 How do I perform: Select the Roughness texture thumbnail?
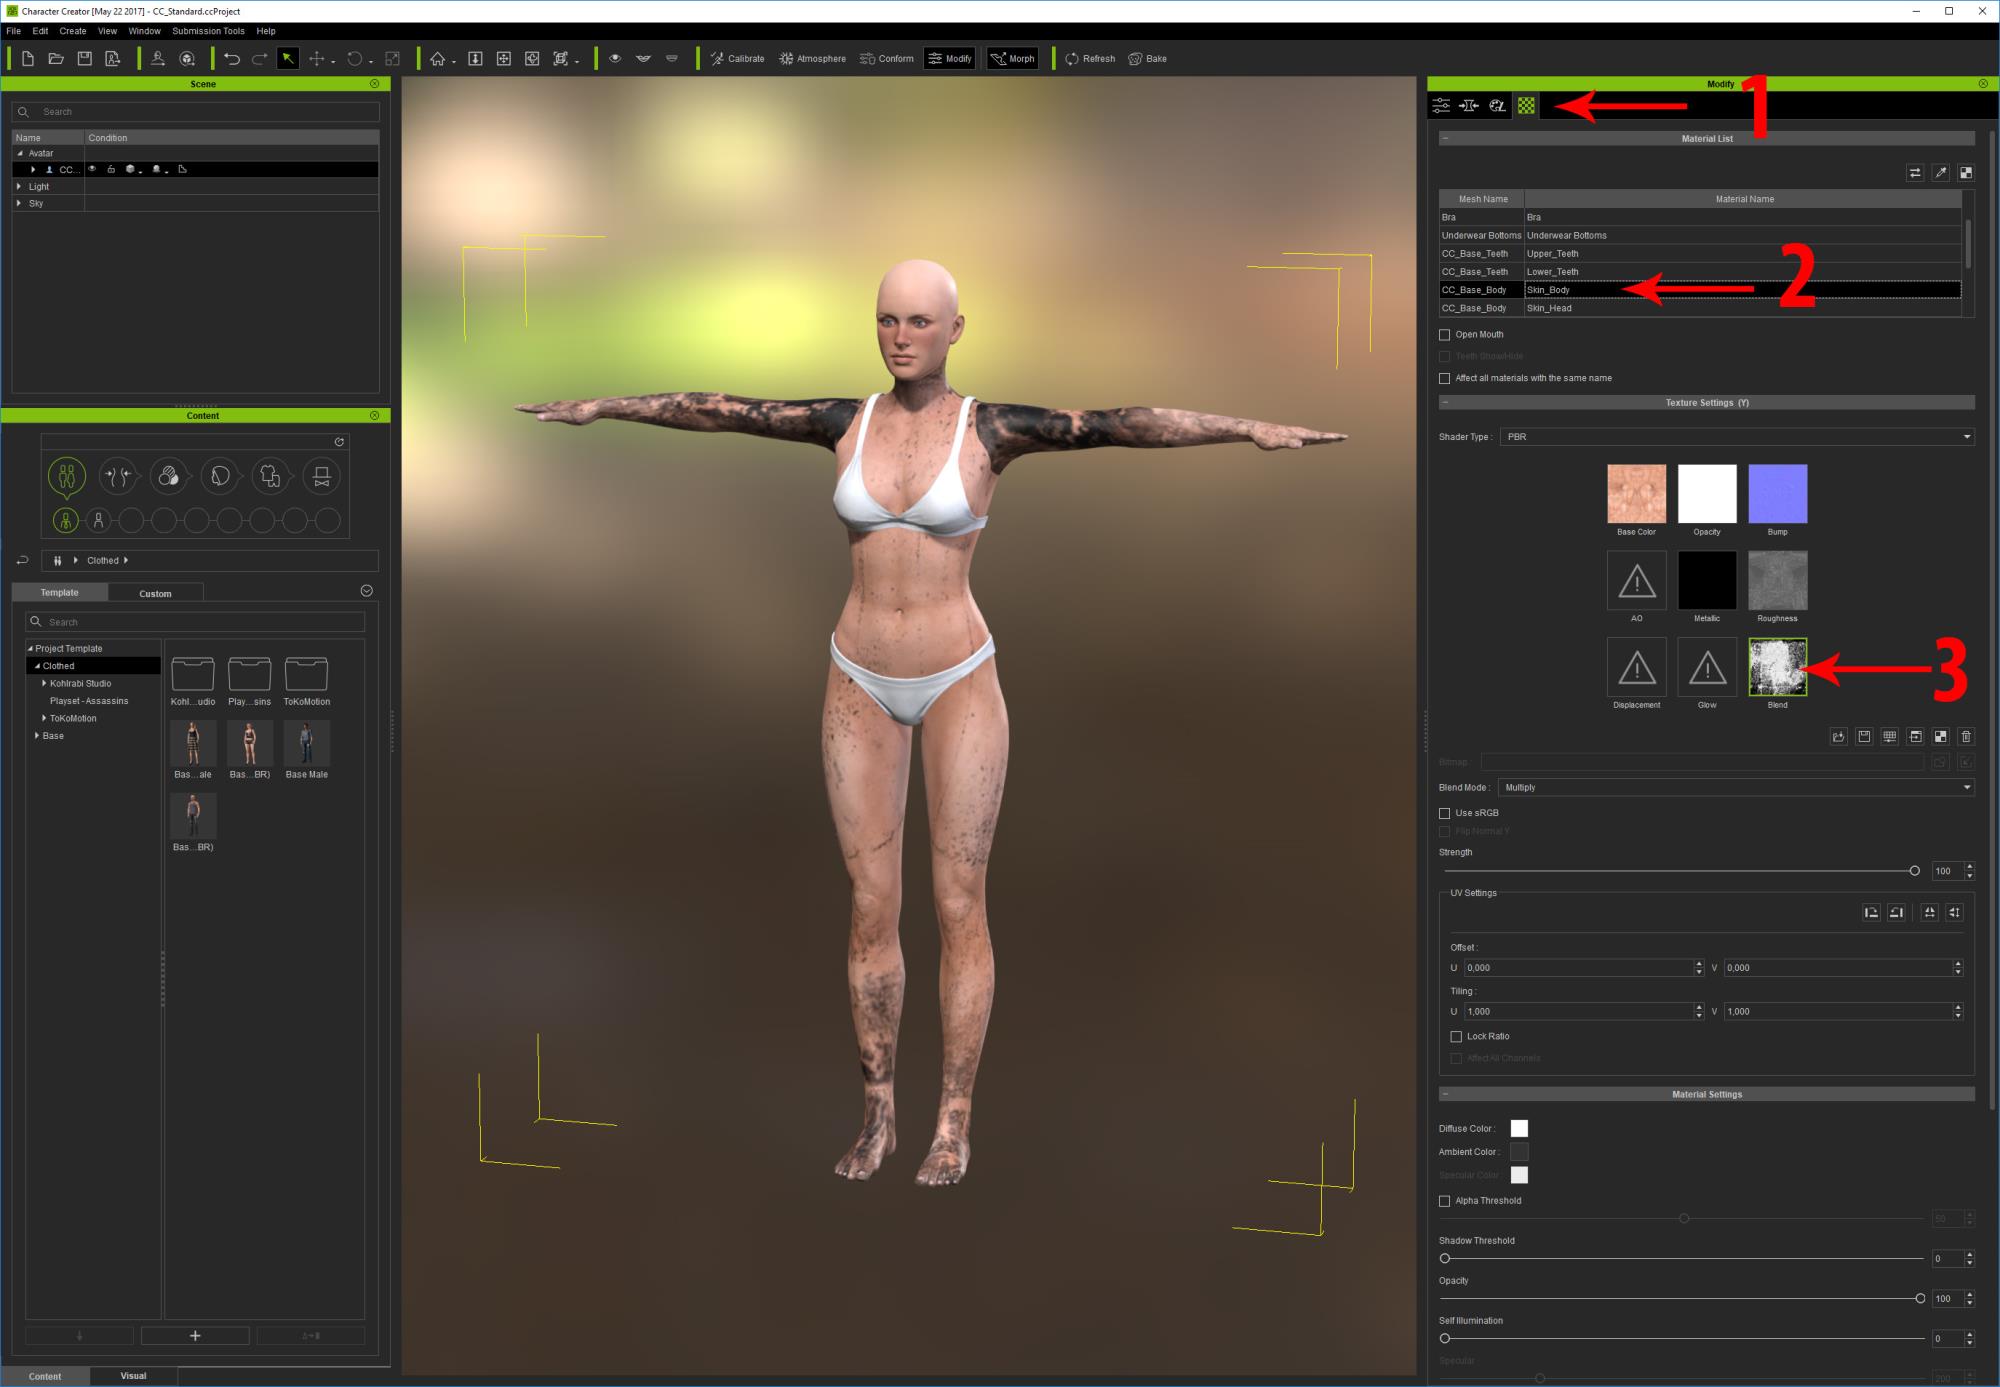click(x=1777, y=580)
